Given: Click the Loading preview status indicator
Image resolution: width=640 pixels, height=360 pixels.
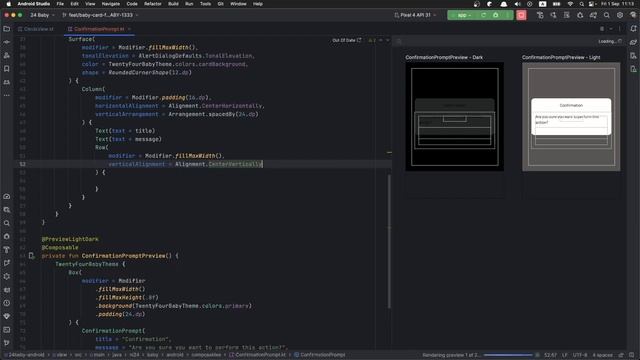Looking at the screenshot, I should point(610,41).
